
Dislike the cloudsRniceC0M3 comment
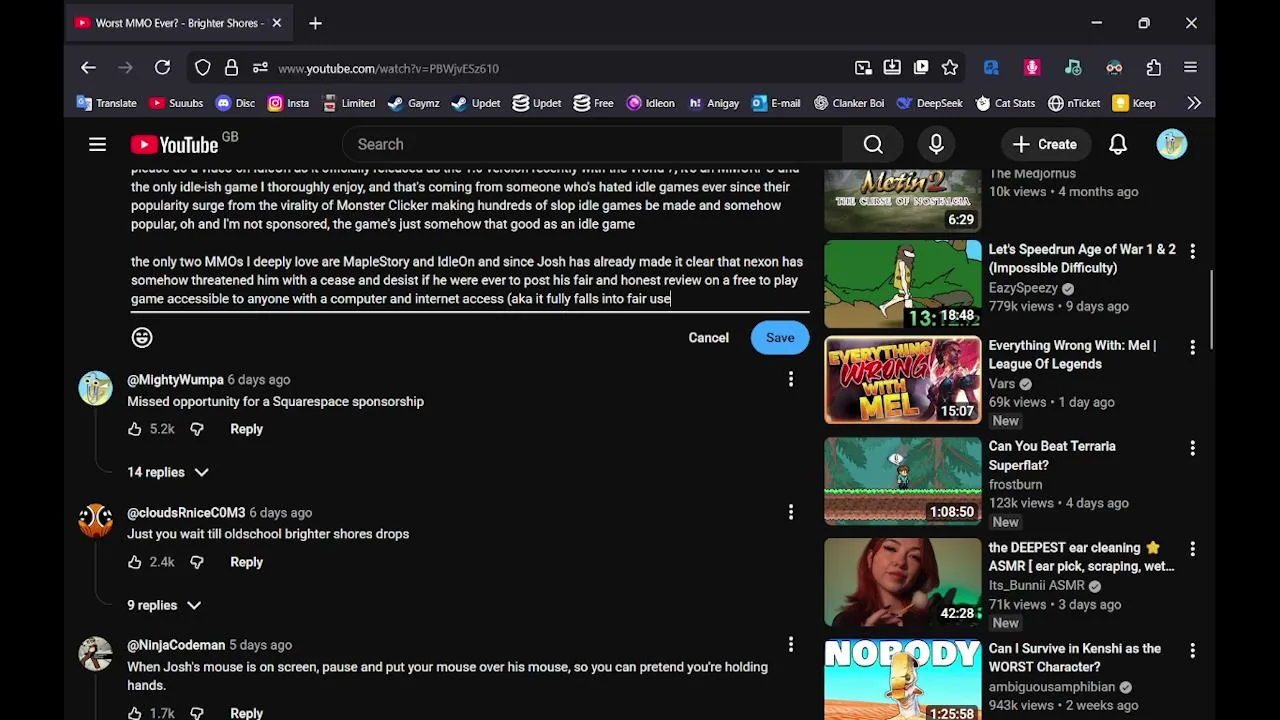[x=197, y=562]
